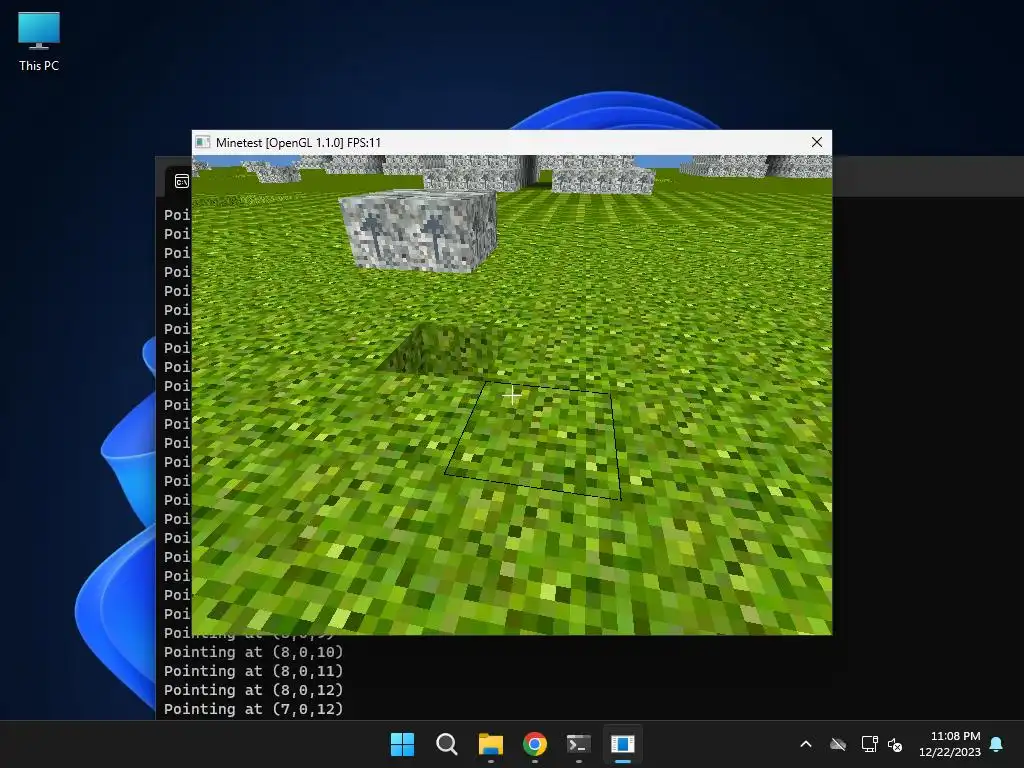
Task: Click the highlighted grass block under crosshair
Action: pos(533,440)
